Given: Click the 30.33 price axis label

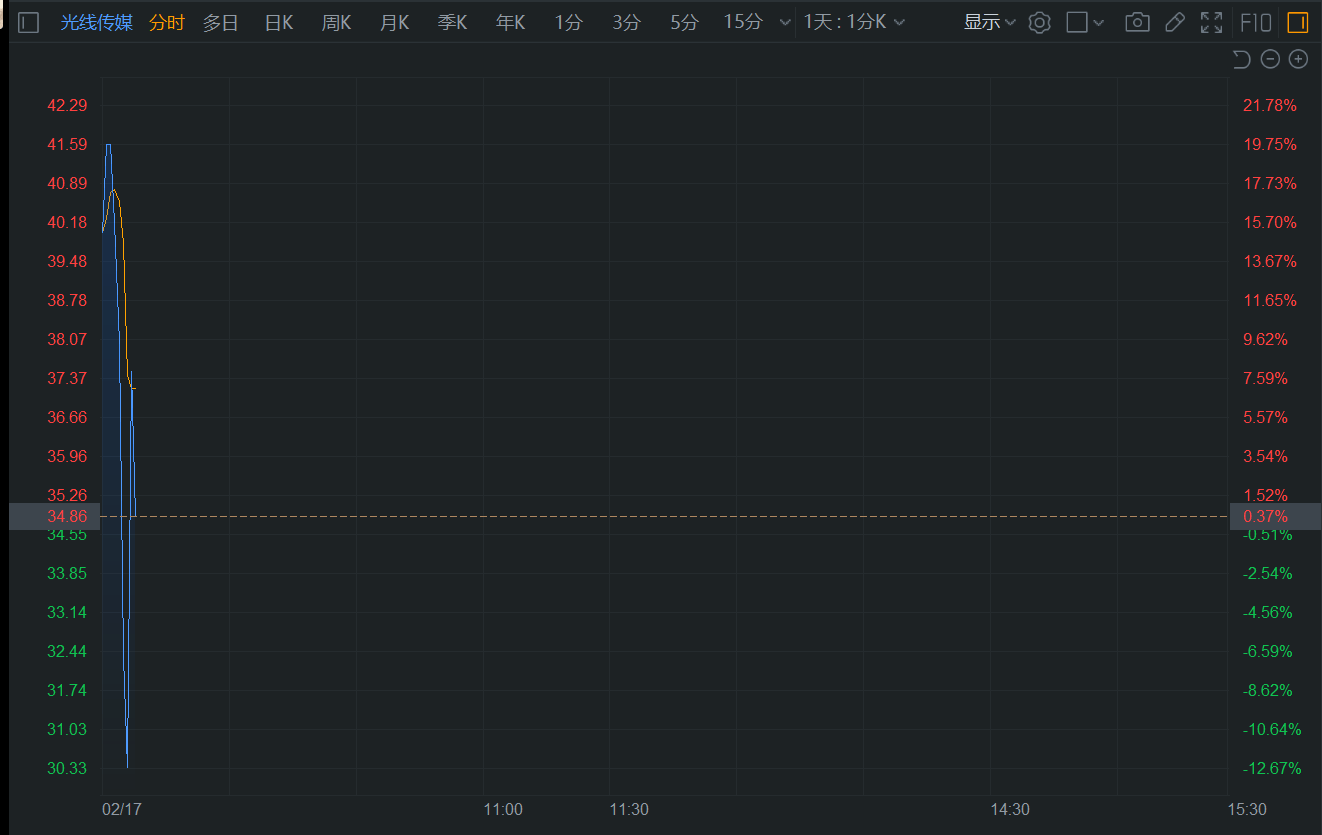Looking at the screenshot, I should tap(67, 768).
